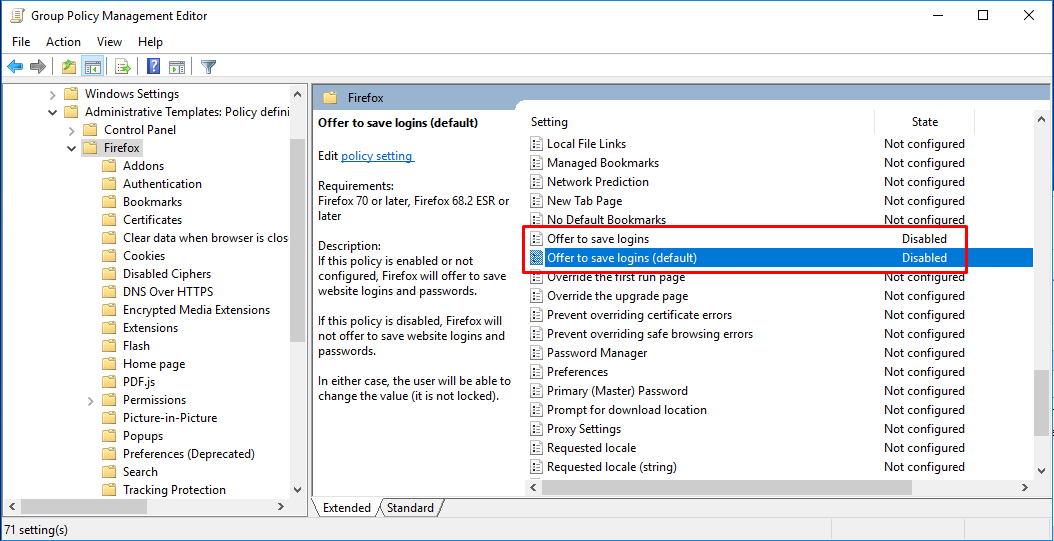Select the Disabled Ciphers tree folder
Viewport: 1054px width, 541px height.
coord(167,274)
